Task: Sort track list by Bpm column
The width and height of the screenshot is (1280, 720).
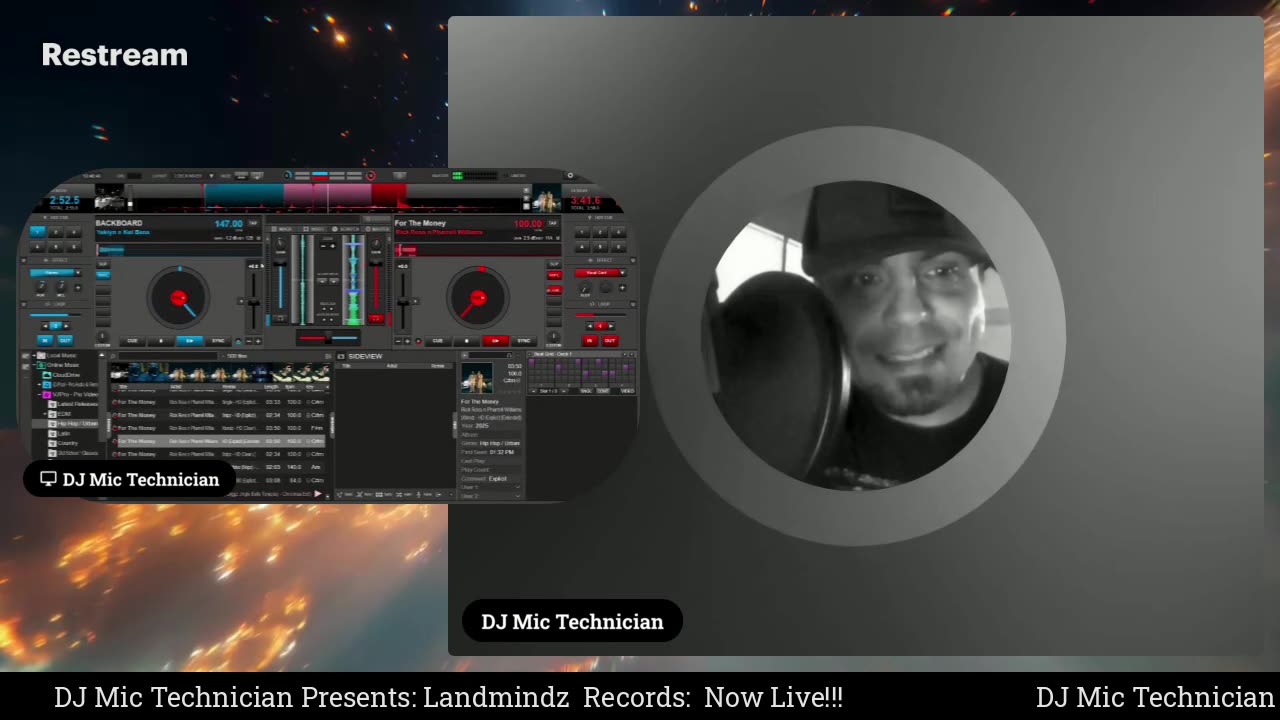Action: (290, 387)
